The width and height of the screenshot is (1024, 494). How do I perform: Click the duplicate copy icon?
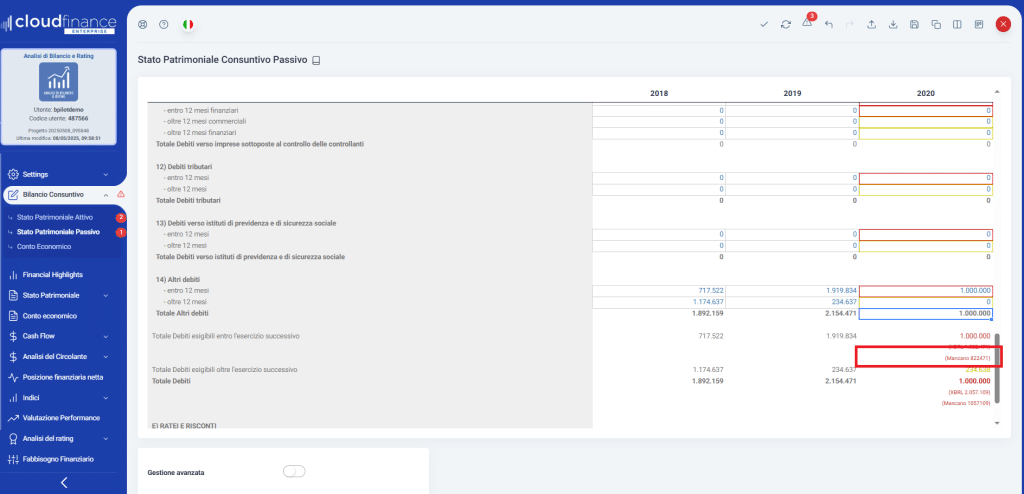click(936, 24)
